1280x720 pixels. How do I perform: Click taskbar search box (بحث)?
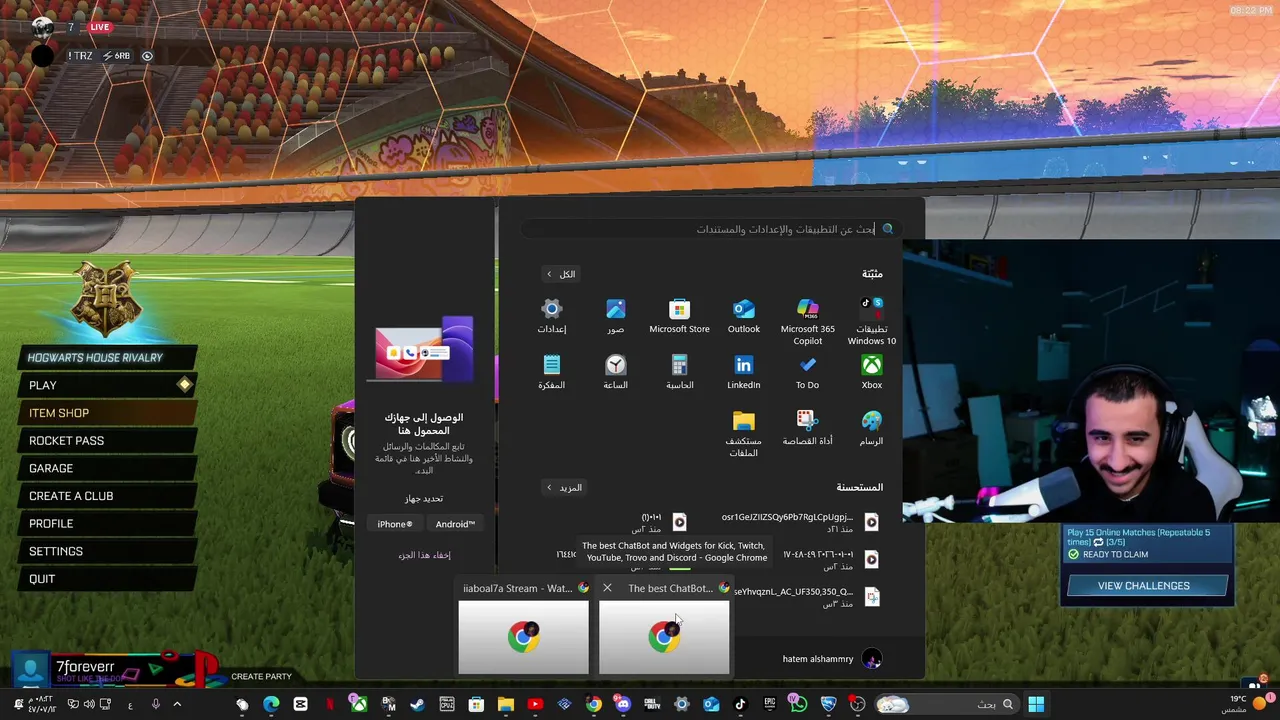point(946,705)
